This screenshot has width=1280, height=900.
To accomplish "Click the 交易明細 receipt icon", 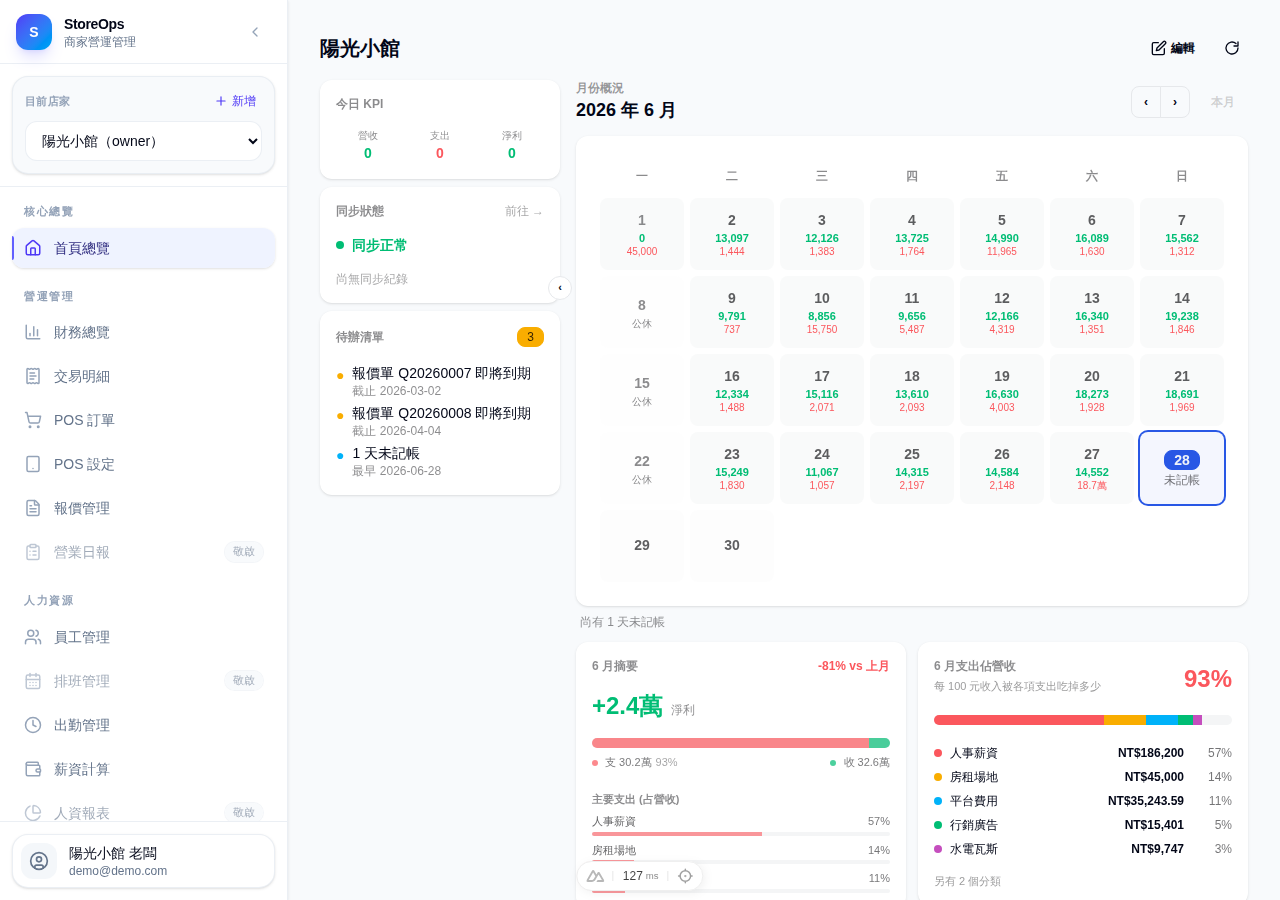I will (33, 376).
